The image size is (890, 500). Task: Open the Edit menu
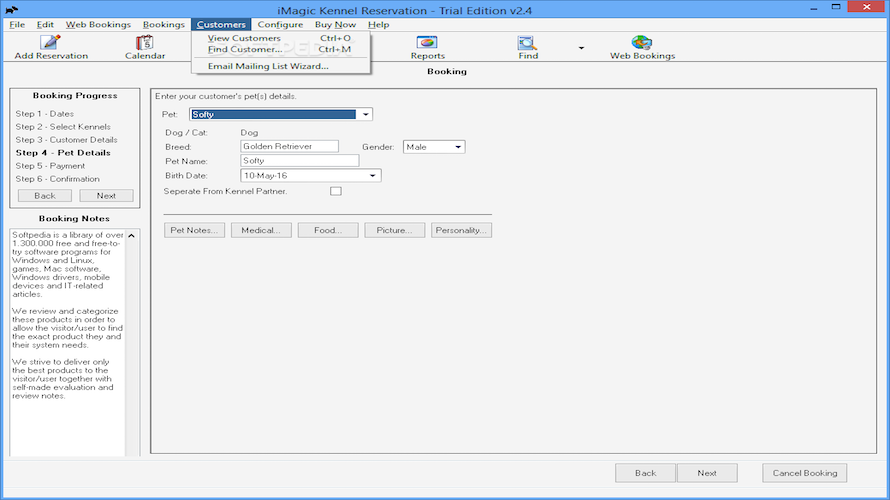point(45,24)
